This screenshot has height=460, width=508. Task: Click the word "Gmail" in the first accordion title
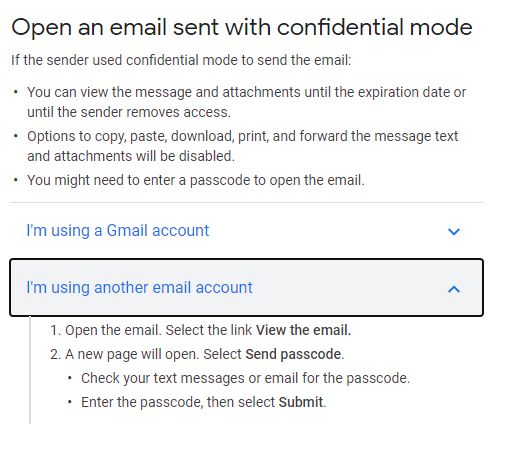pos(127,230)
